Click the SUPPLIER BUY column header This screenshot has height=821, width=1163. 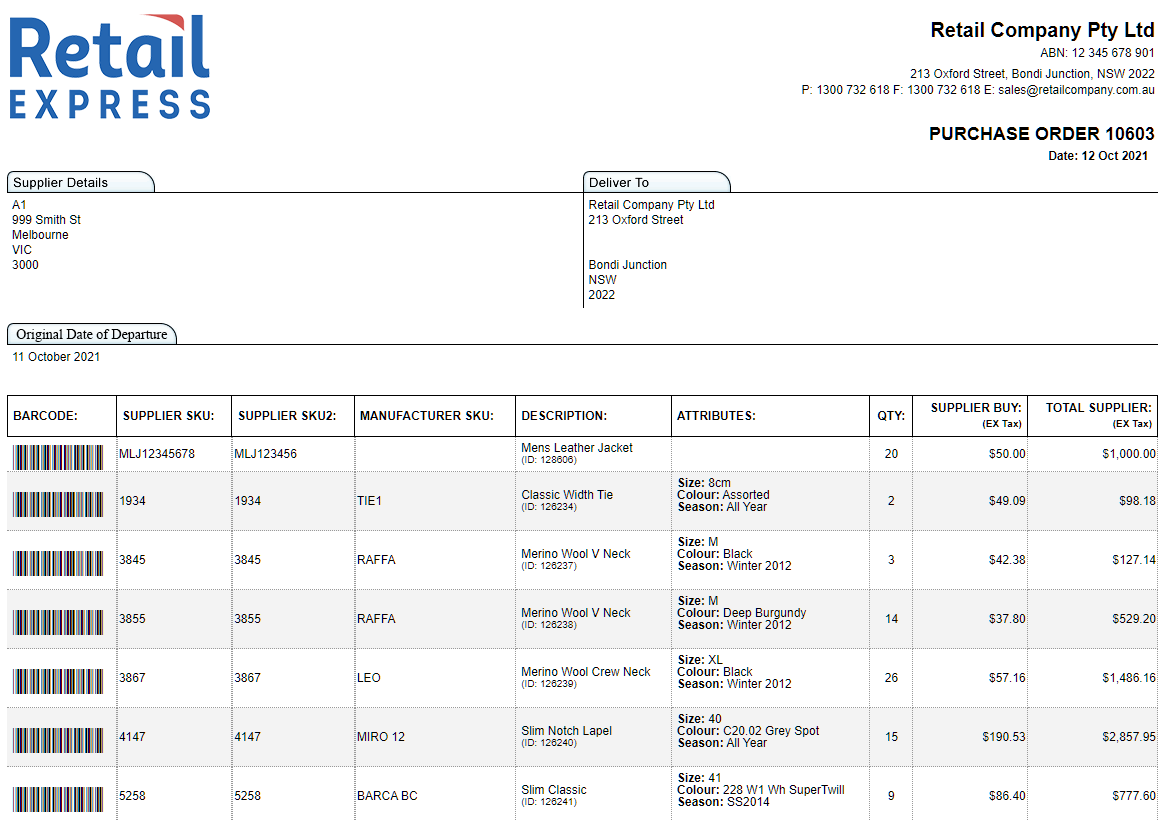pyautogui.click(x=969, y=416)
